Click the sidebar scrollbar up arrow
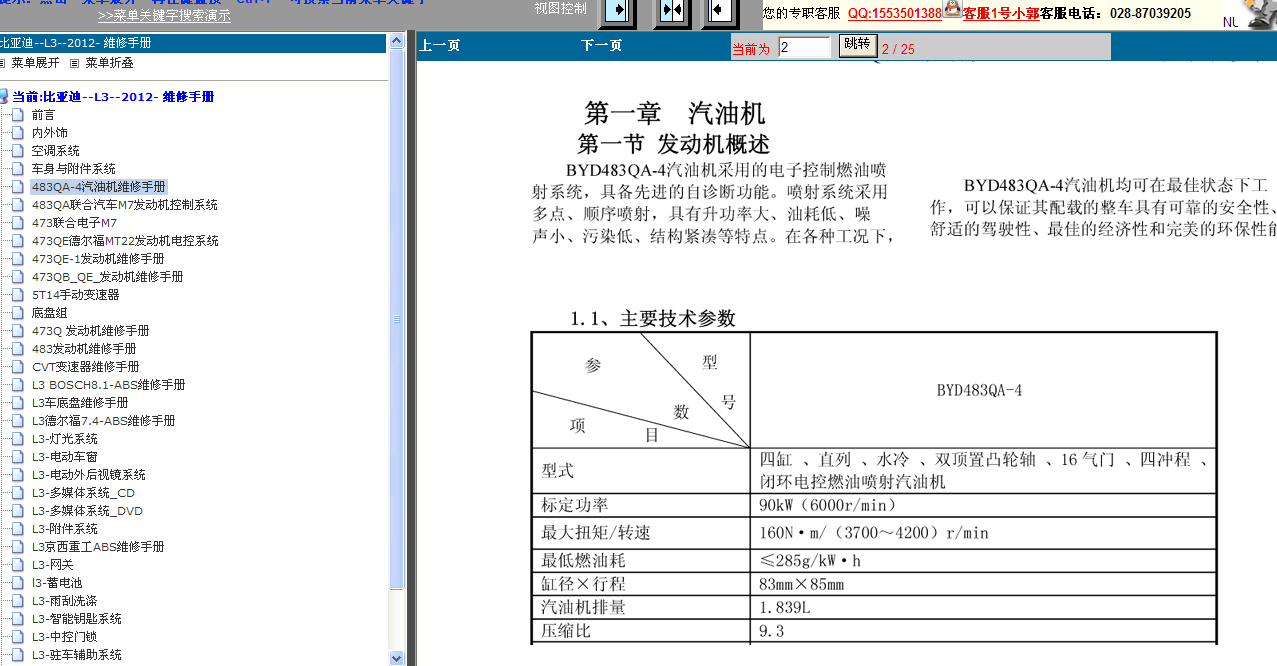The image size is (1277, 666). point(396,40)
